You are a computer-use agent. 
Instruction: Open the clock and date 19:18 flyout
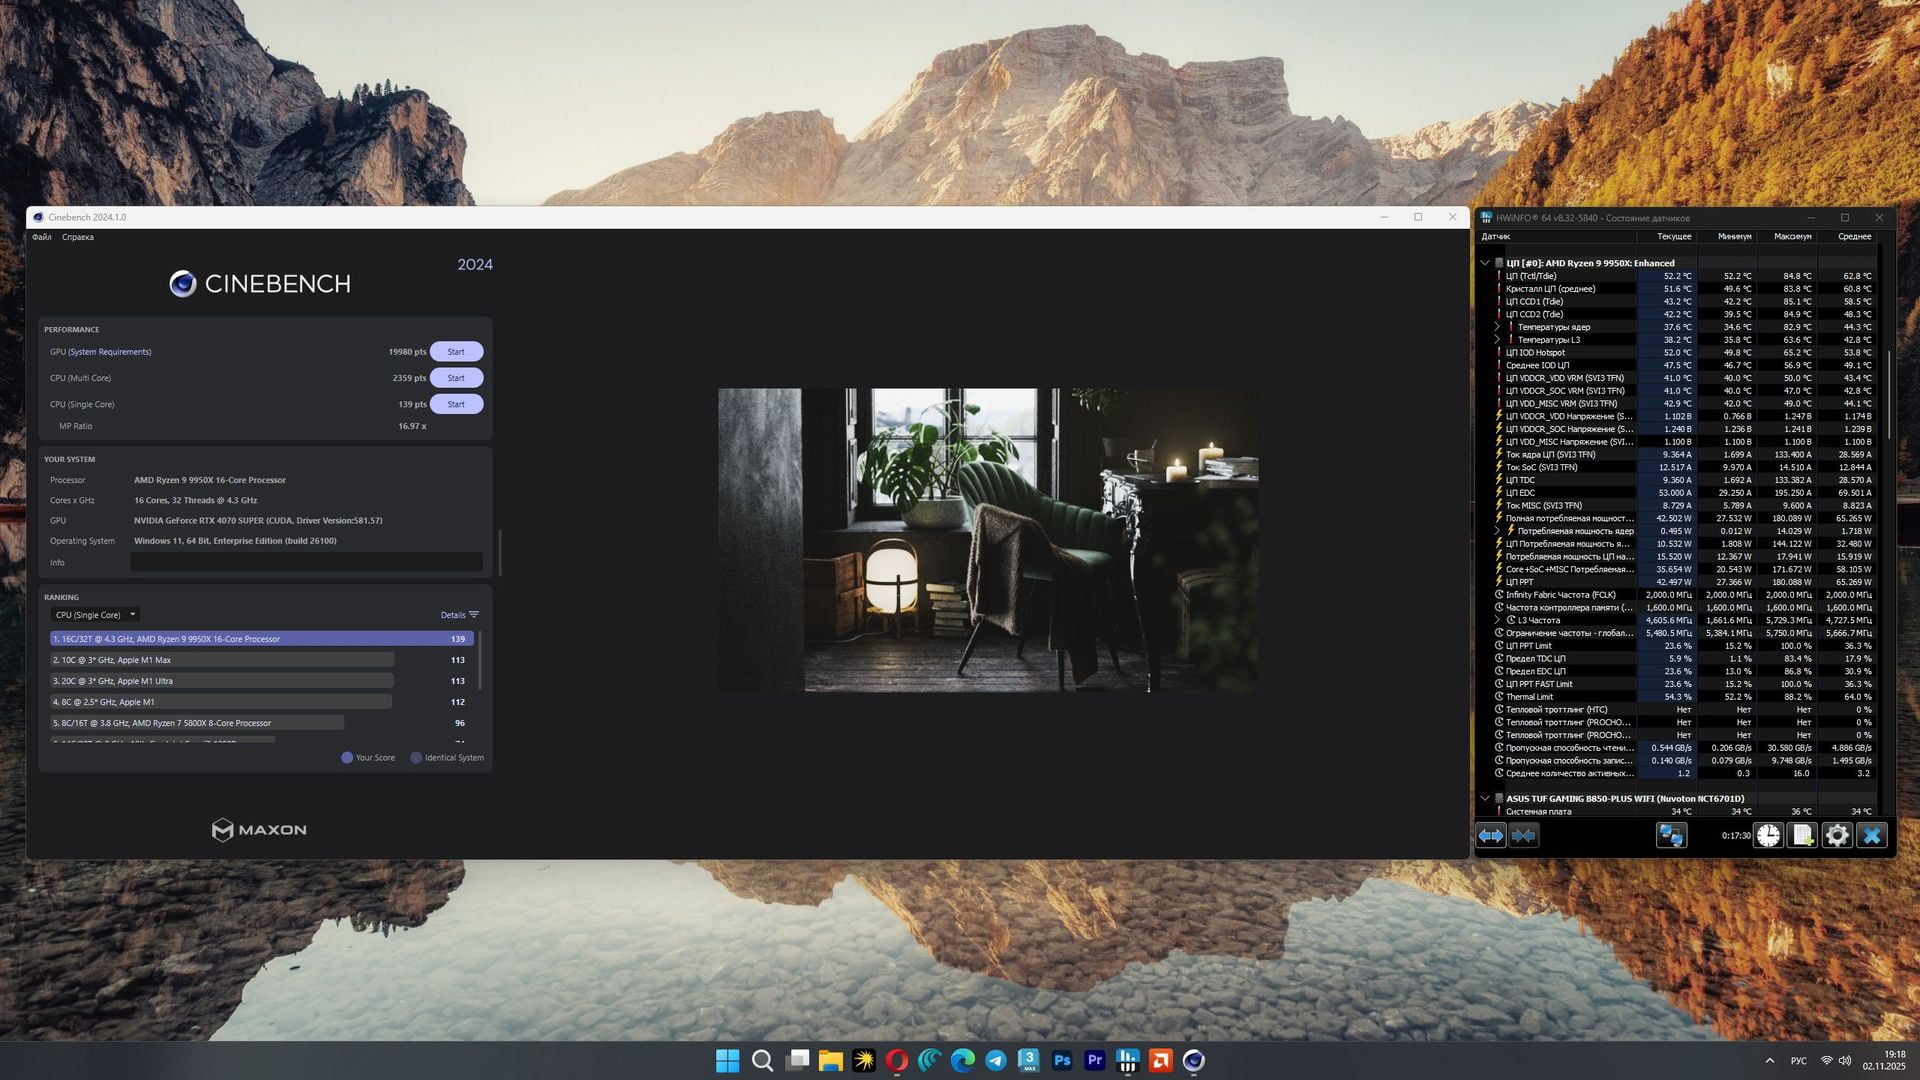click(x=1883, y=1060)
